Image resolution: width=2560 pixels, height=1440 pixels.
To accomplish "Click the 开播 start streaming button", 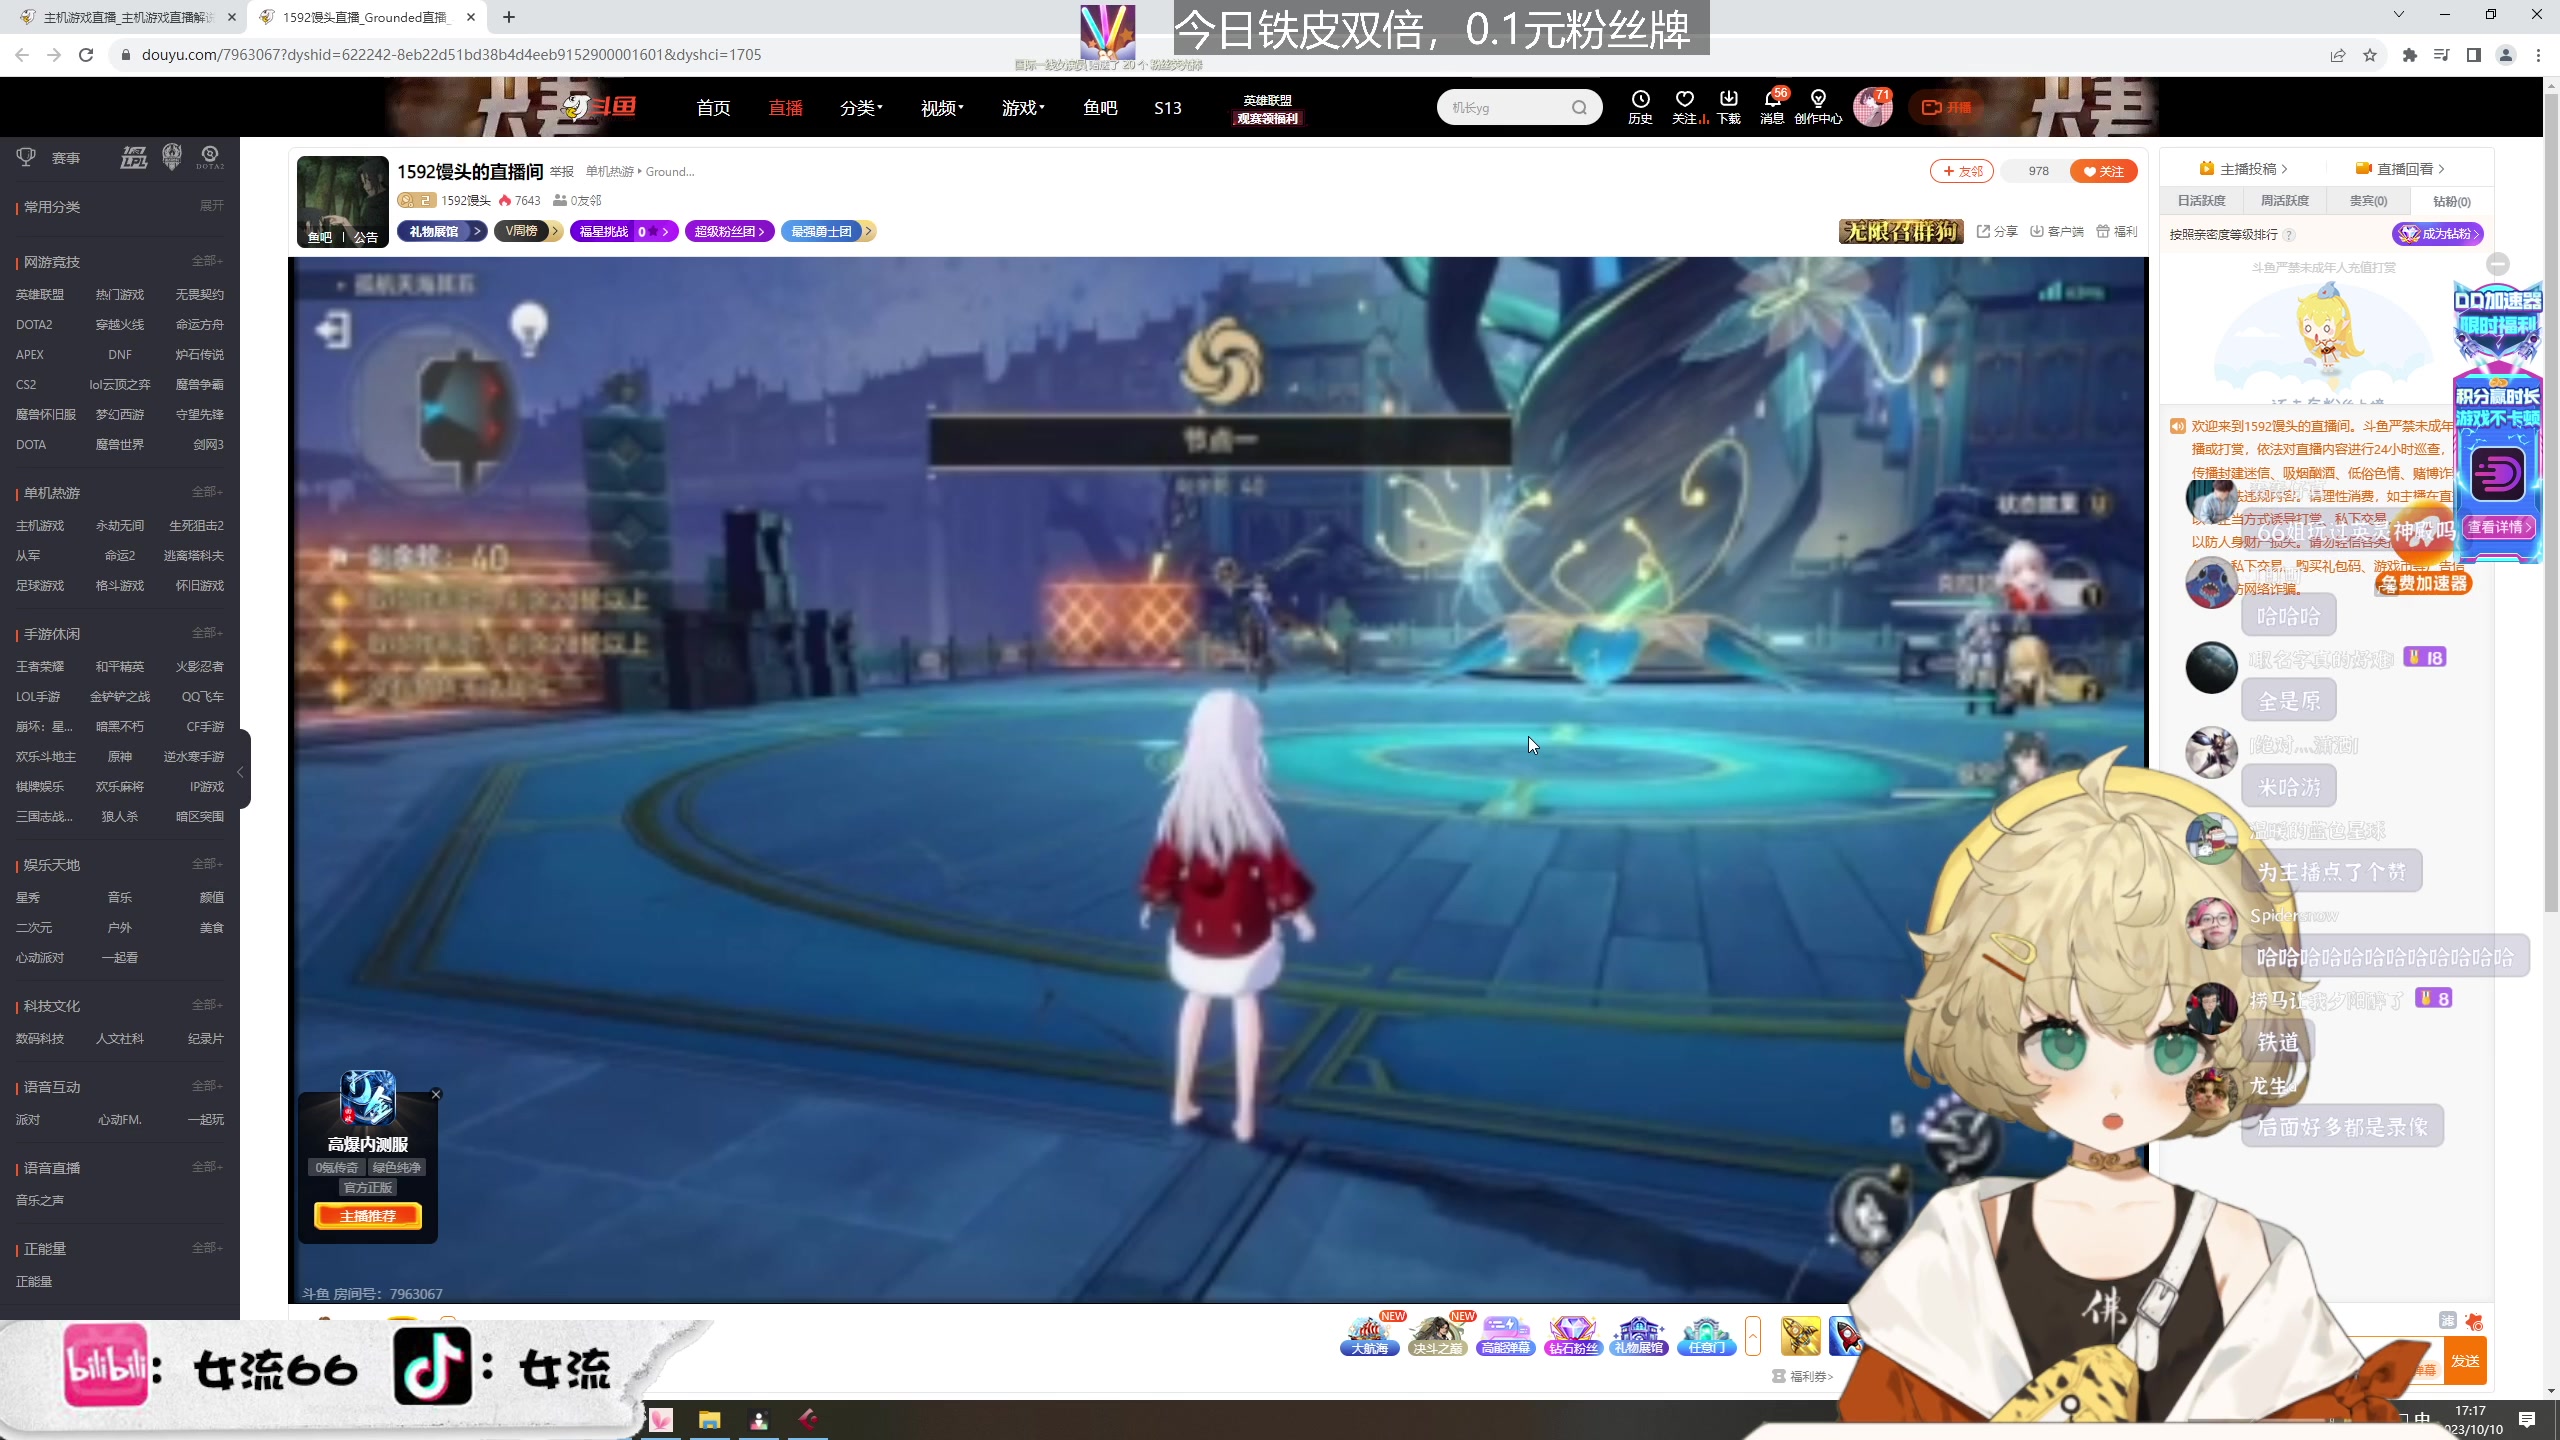I will [x=1947, y=107].
